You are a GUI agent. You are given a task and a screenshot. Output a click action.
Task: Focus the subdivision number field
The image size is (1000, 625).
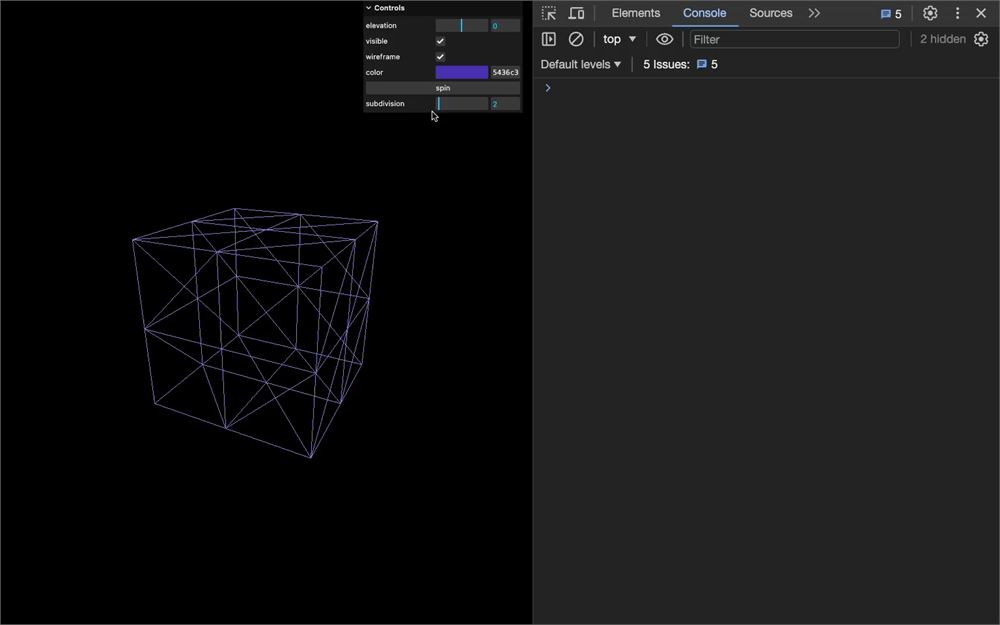click(505, 103)
